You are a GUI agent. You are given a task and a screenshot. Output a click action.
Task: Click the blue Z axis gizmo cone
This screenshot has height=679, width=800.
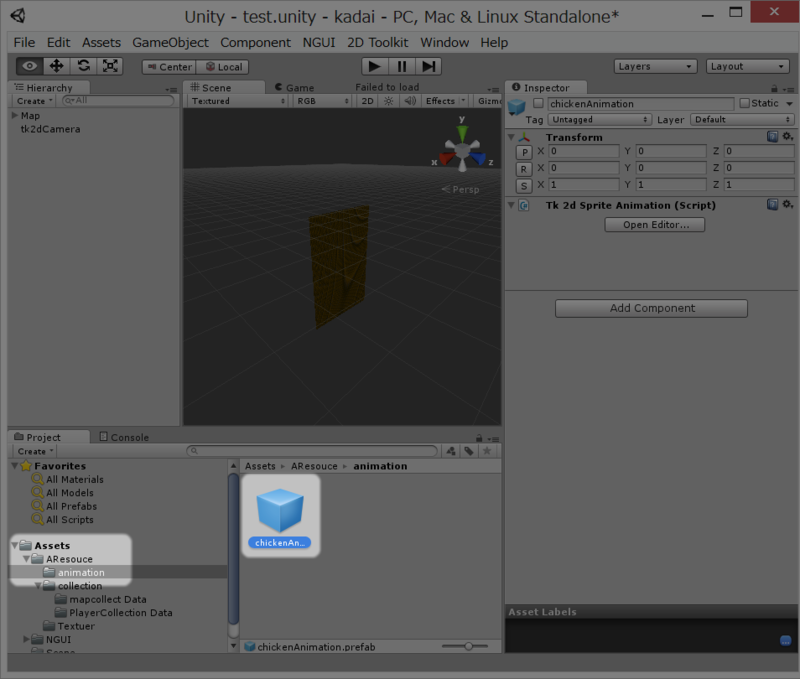(478, 159)
